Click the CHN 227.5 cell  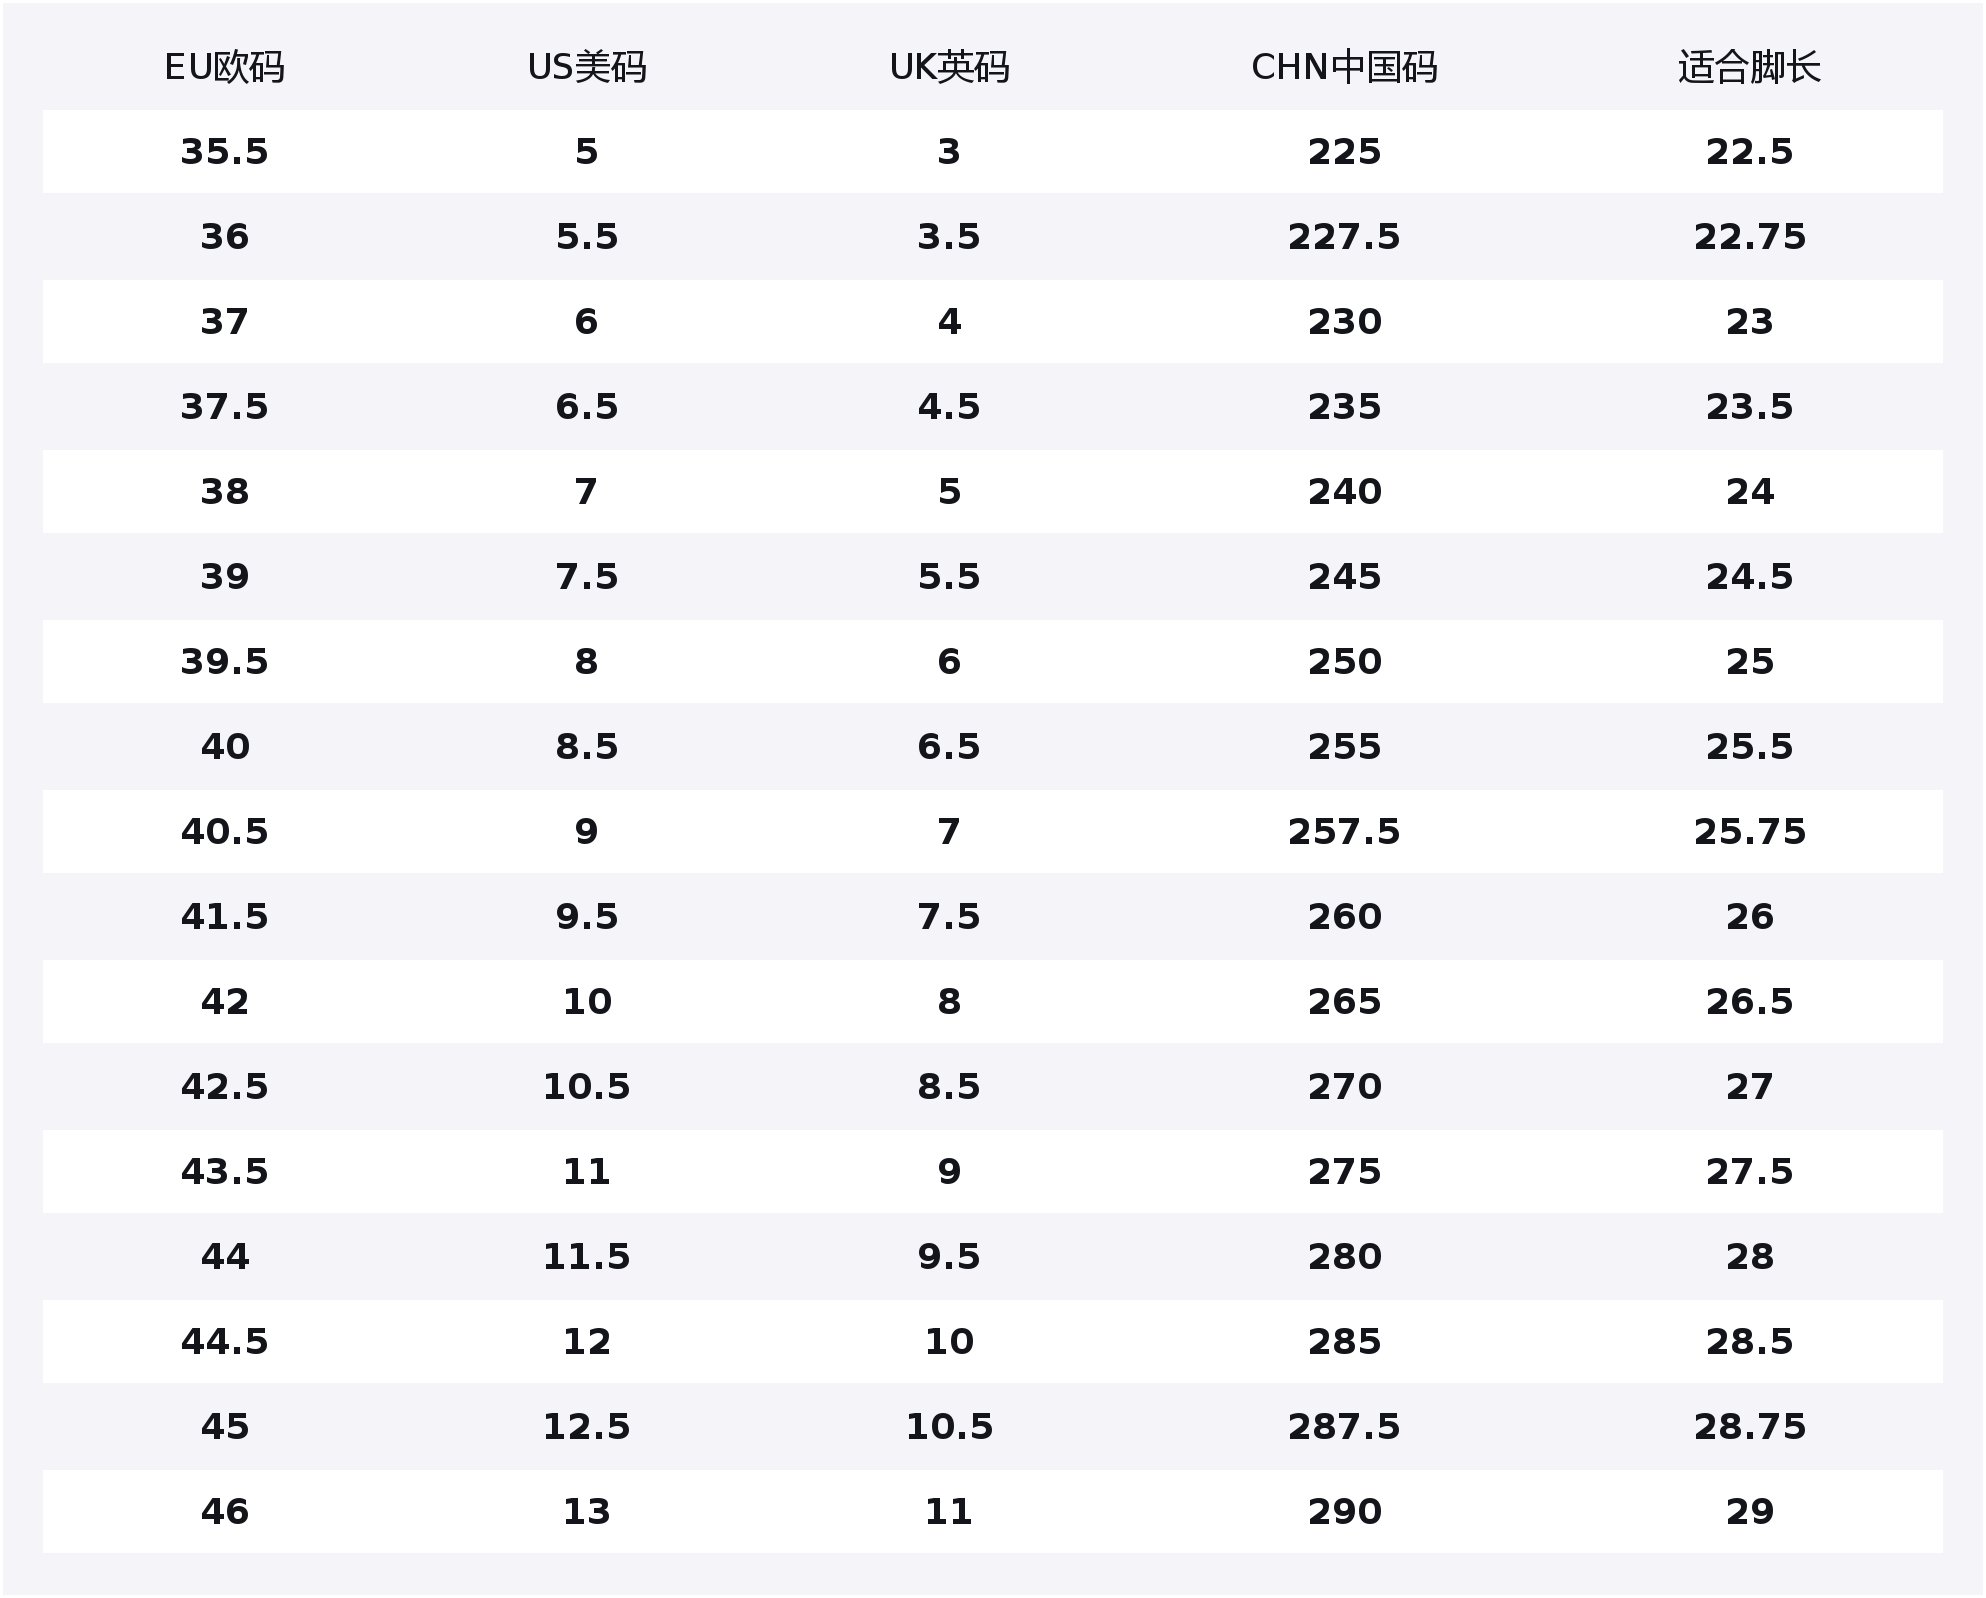[x=1344, y=237]
